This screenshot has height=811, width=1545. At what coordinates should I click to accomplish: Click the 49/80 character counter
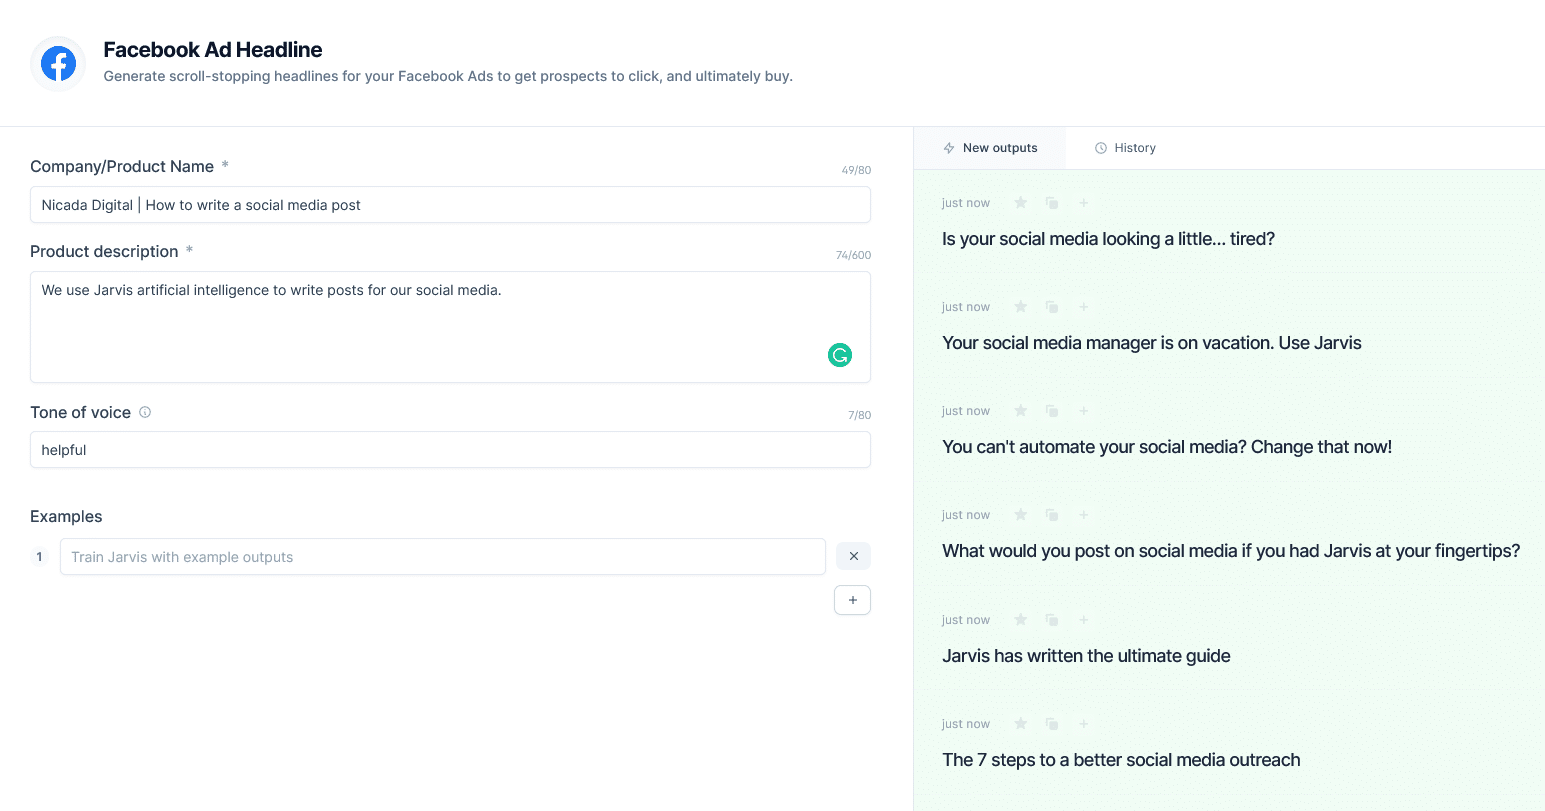point(856,170)
